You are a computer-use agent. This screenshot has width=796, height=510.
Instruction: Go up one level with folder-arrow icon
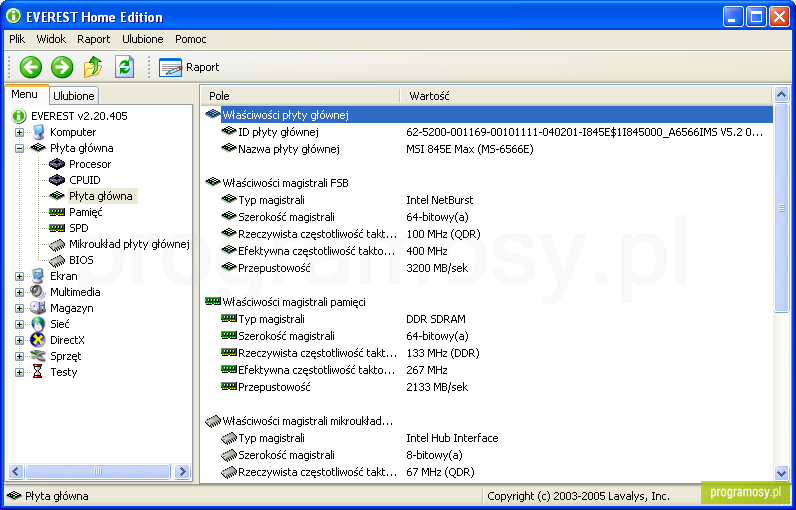(x=93, y=67)
